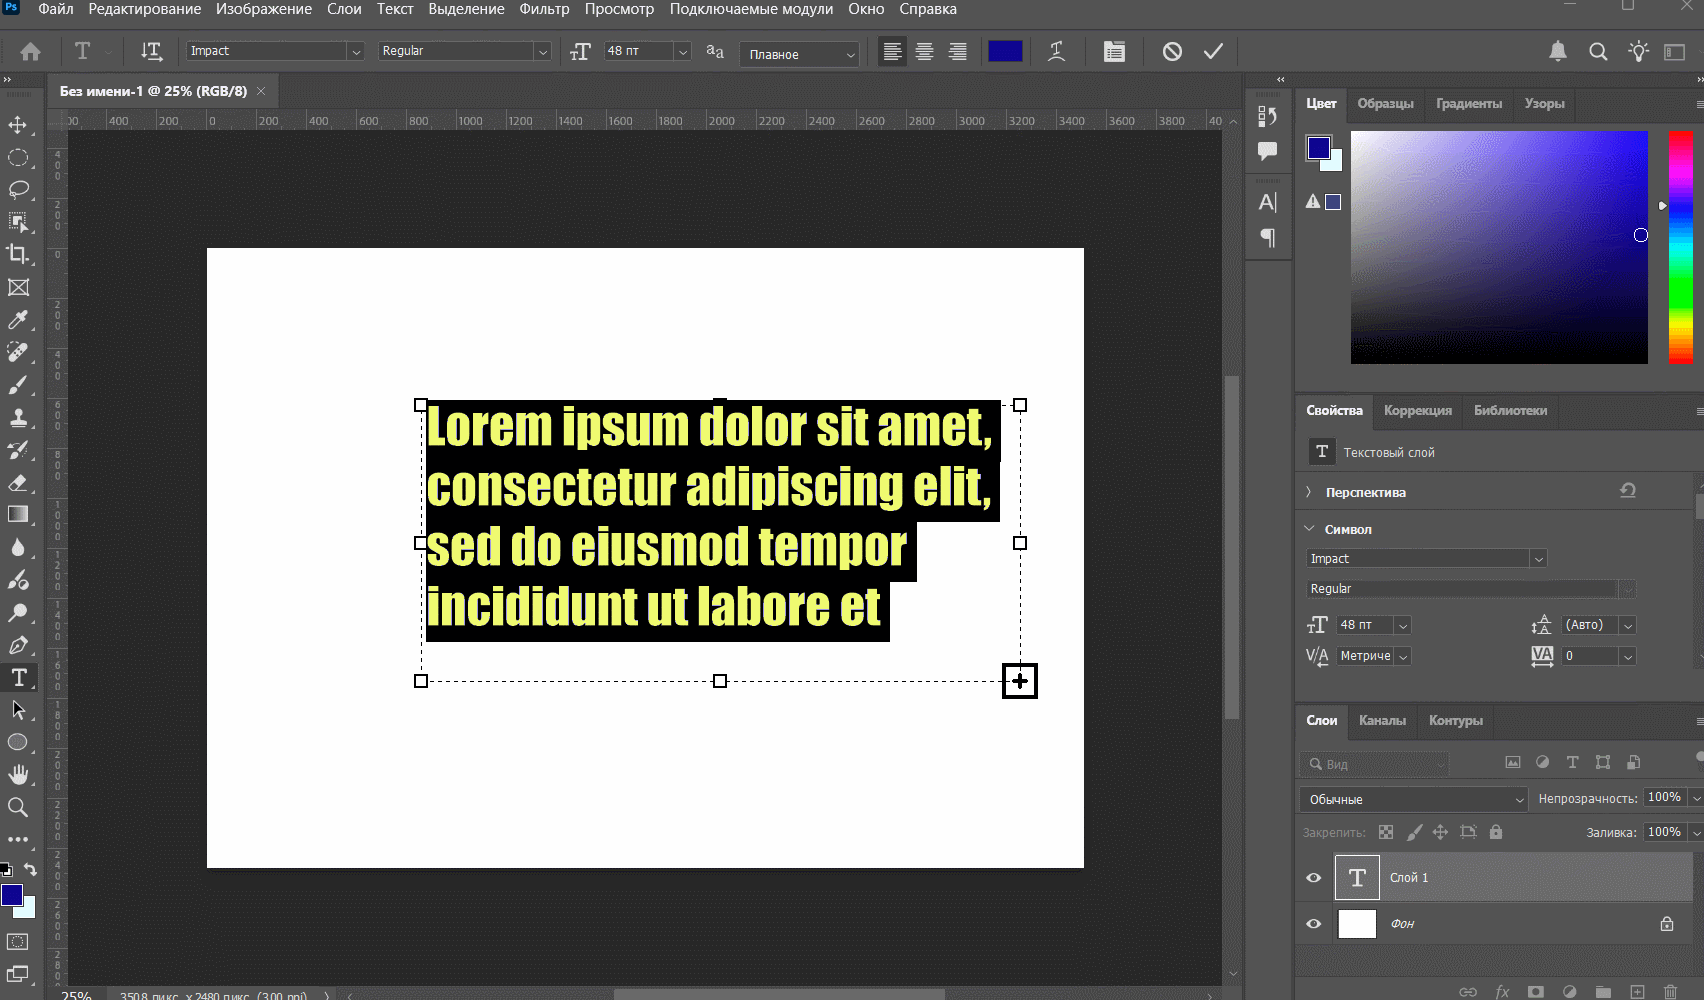Screen dimensions: 1704x1000
Task: Switch to the Каналы tab
Action: [1382, 720]
